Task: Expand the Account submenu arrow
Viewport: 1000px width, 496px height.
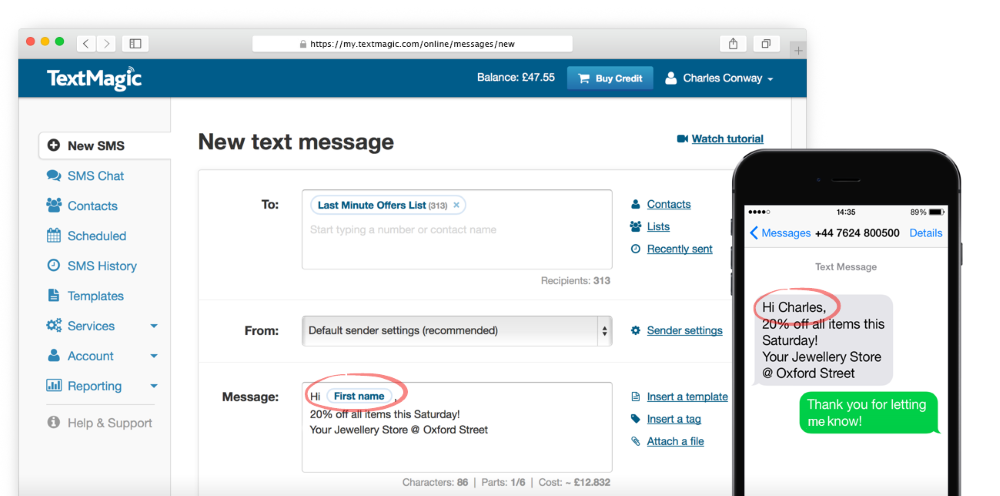Action: pos(154,356)
